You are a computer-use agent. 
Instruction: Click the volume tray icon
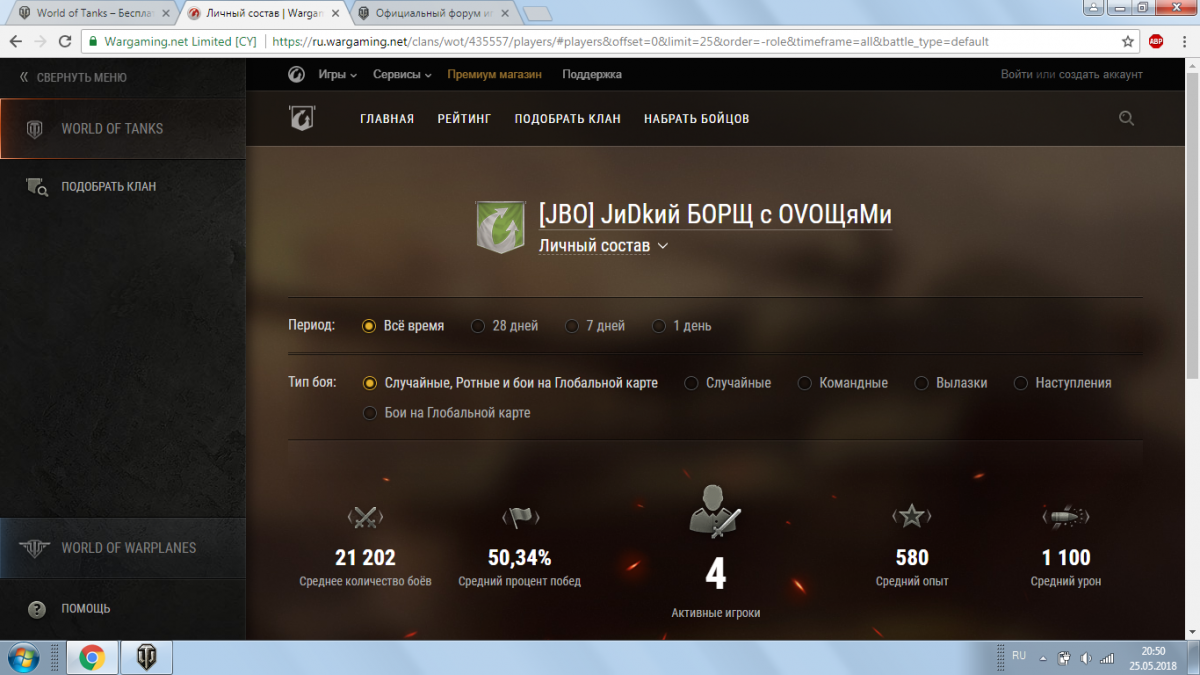[1086, 658]
